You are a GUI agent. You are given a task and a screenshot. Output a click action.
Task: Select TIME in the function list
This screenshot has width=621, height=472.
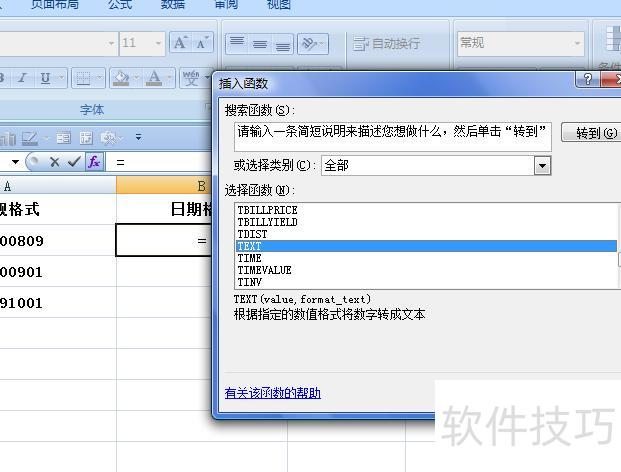[427, 258]
